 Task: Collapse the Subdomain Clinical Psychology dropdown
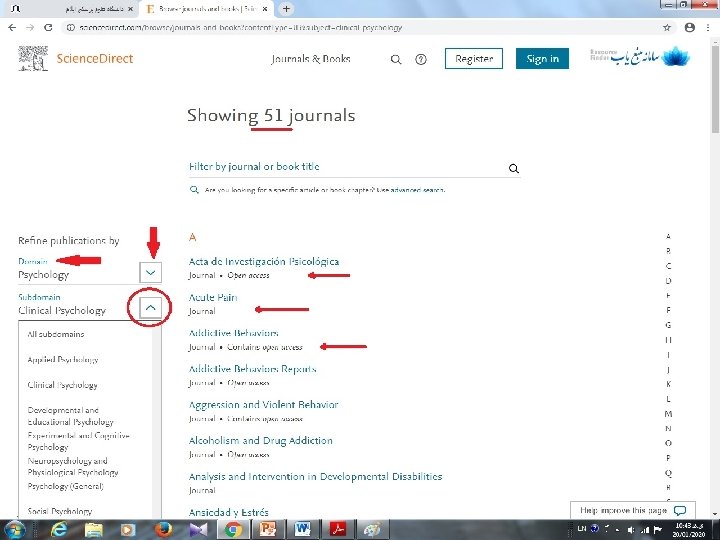tap(151, 308)
